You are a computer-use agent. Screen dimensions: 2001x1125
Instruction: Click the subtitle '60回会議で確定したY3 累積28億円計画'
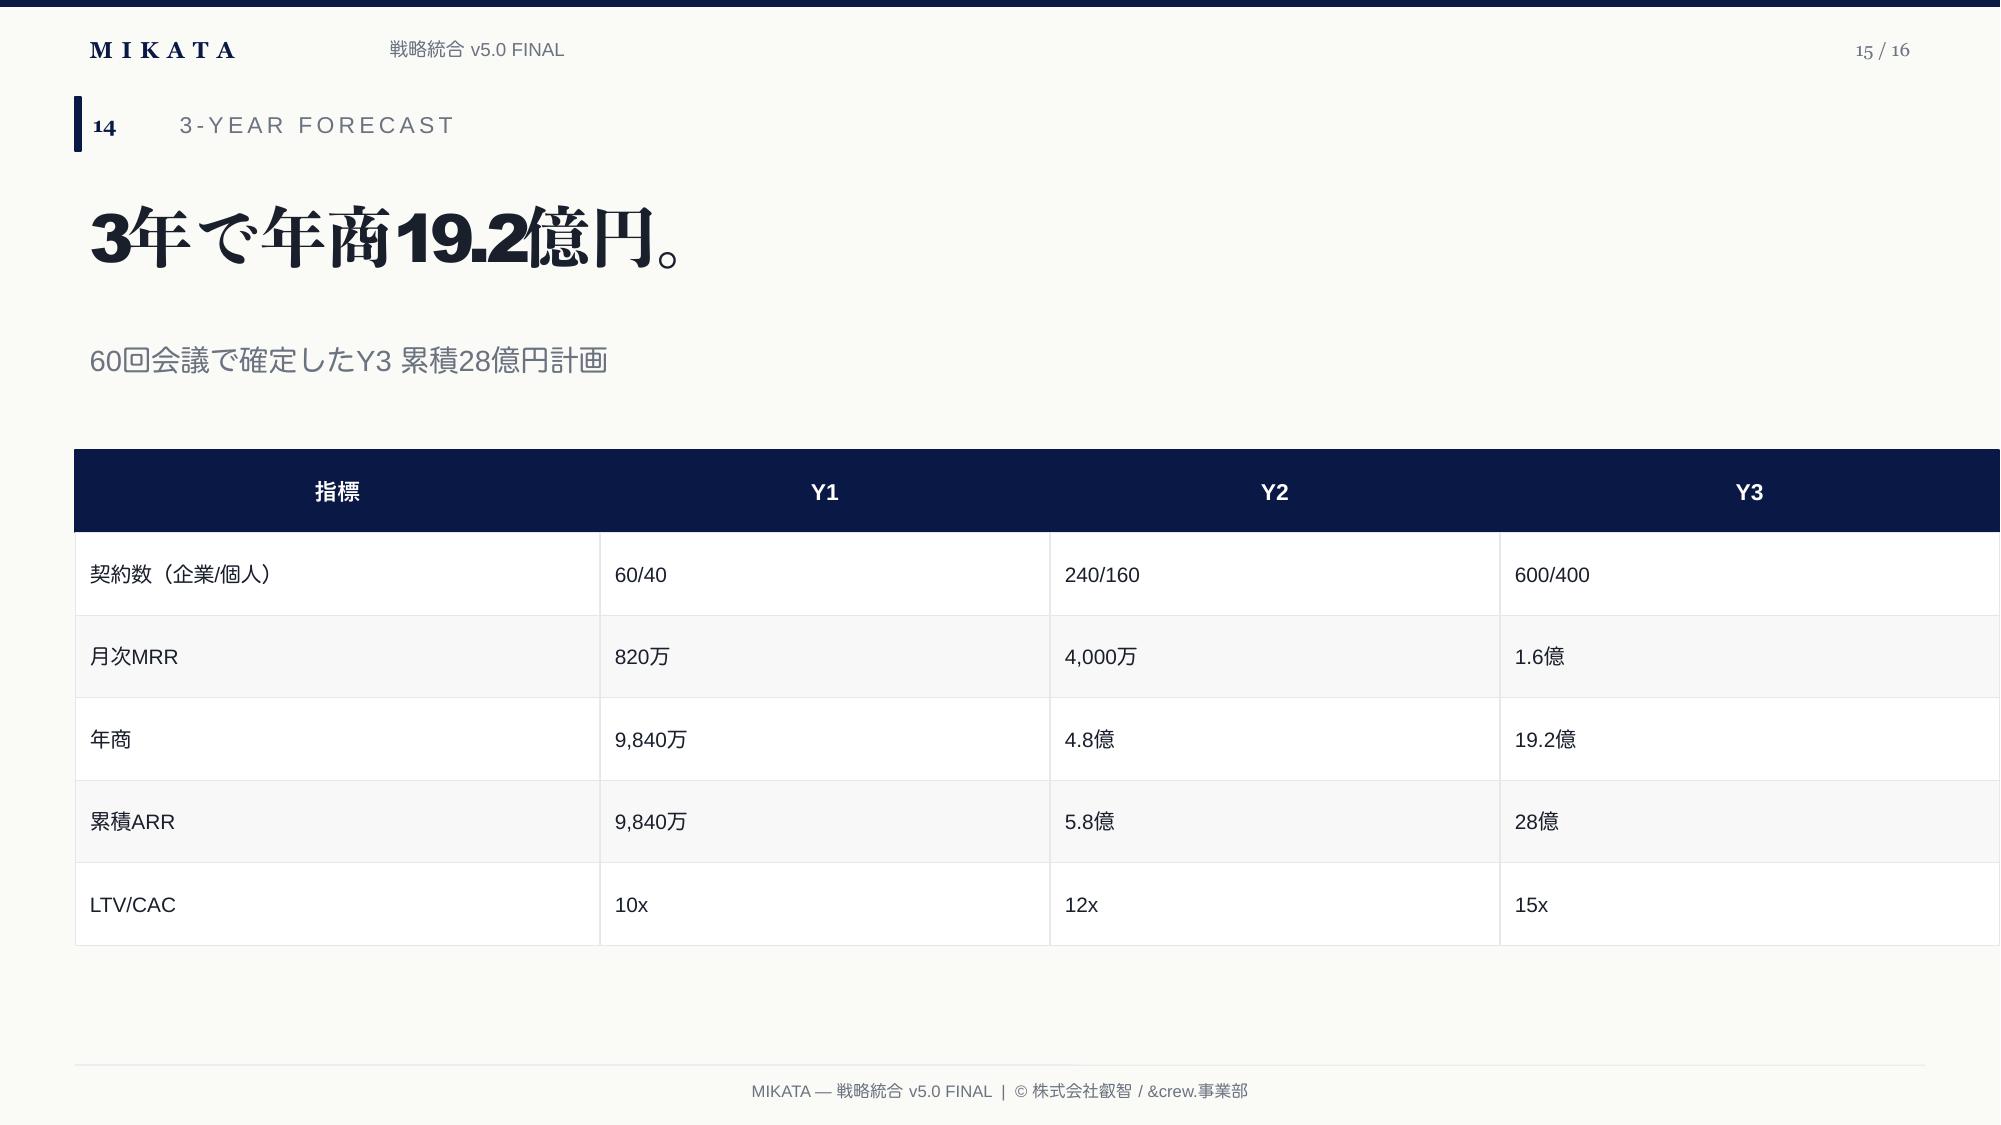[x=349, y=360]
